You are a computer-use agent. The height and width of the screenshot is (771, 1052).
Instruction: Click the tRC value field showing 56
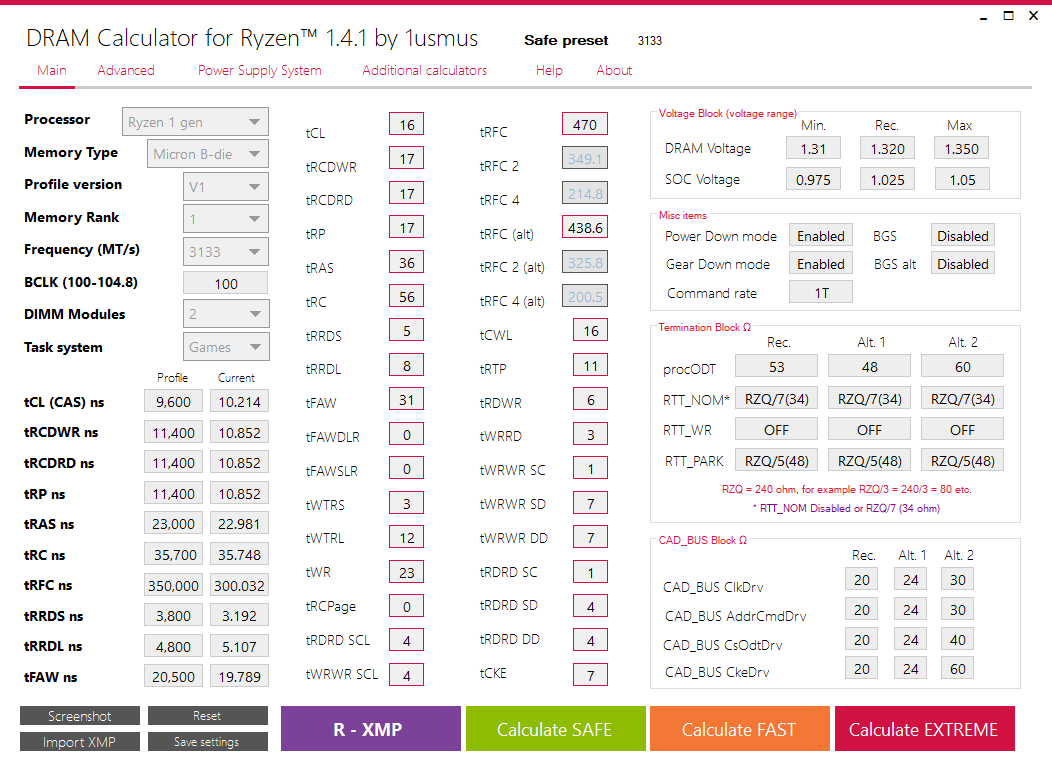[x=407, y=297]
